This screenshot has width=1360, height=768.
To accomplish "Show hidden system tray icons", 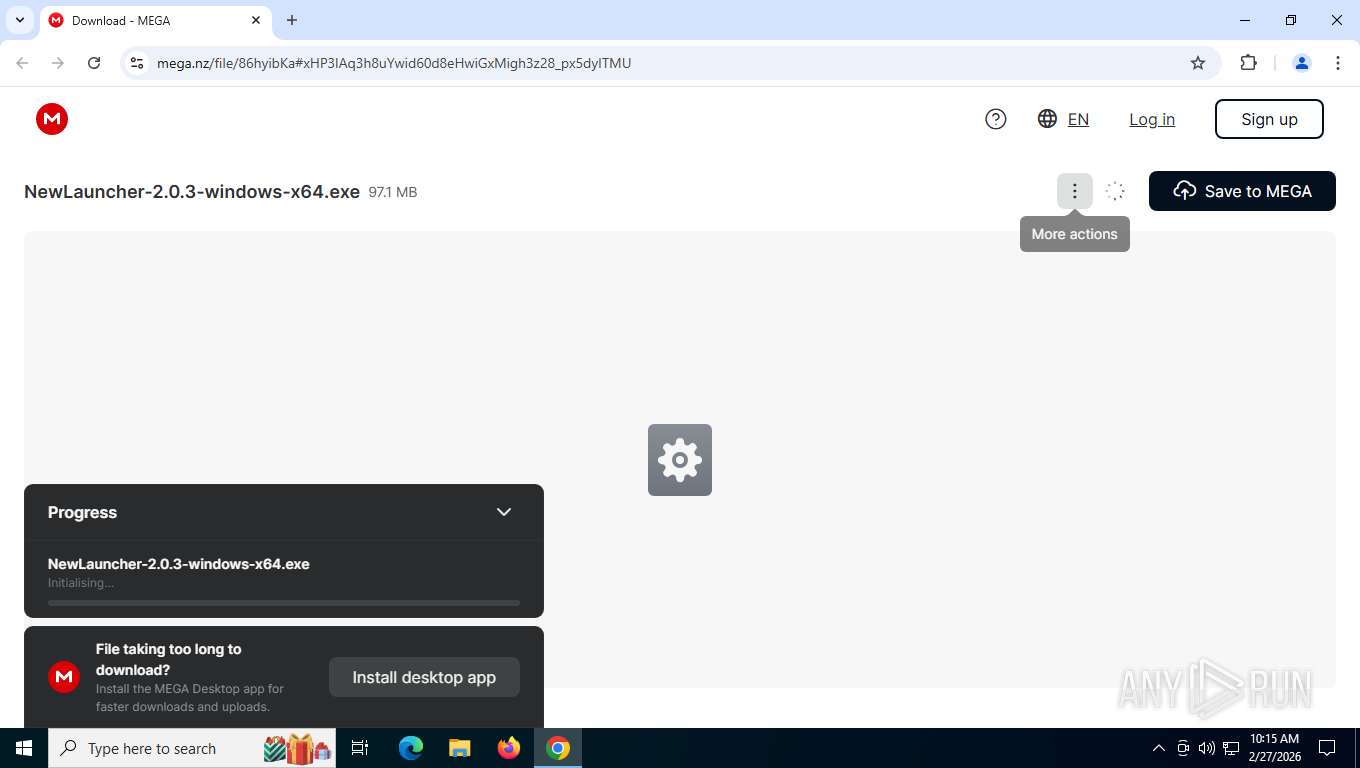I will point(1159,748).
